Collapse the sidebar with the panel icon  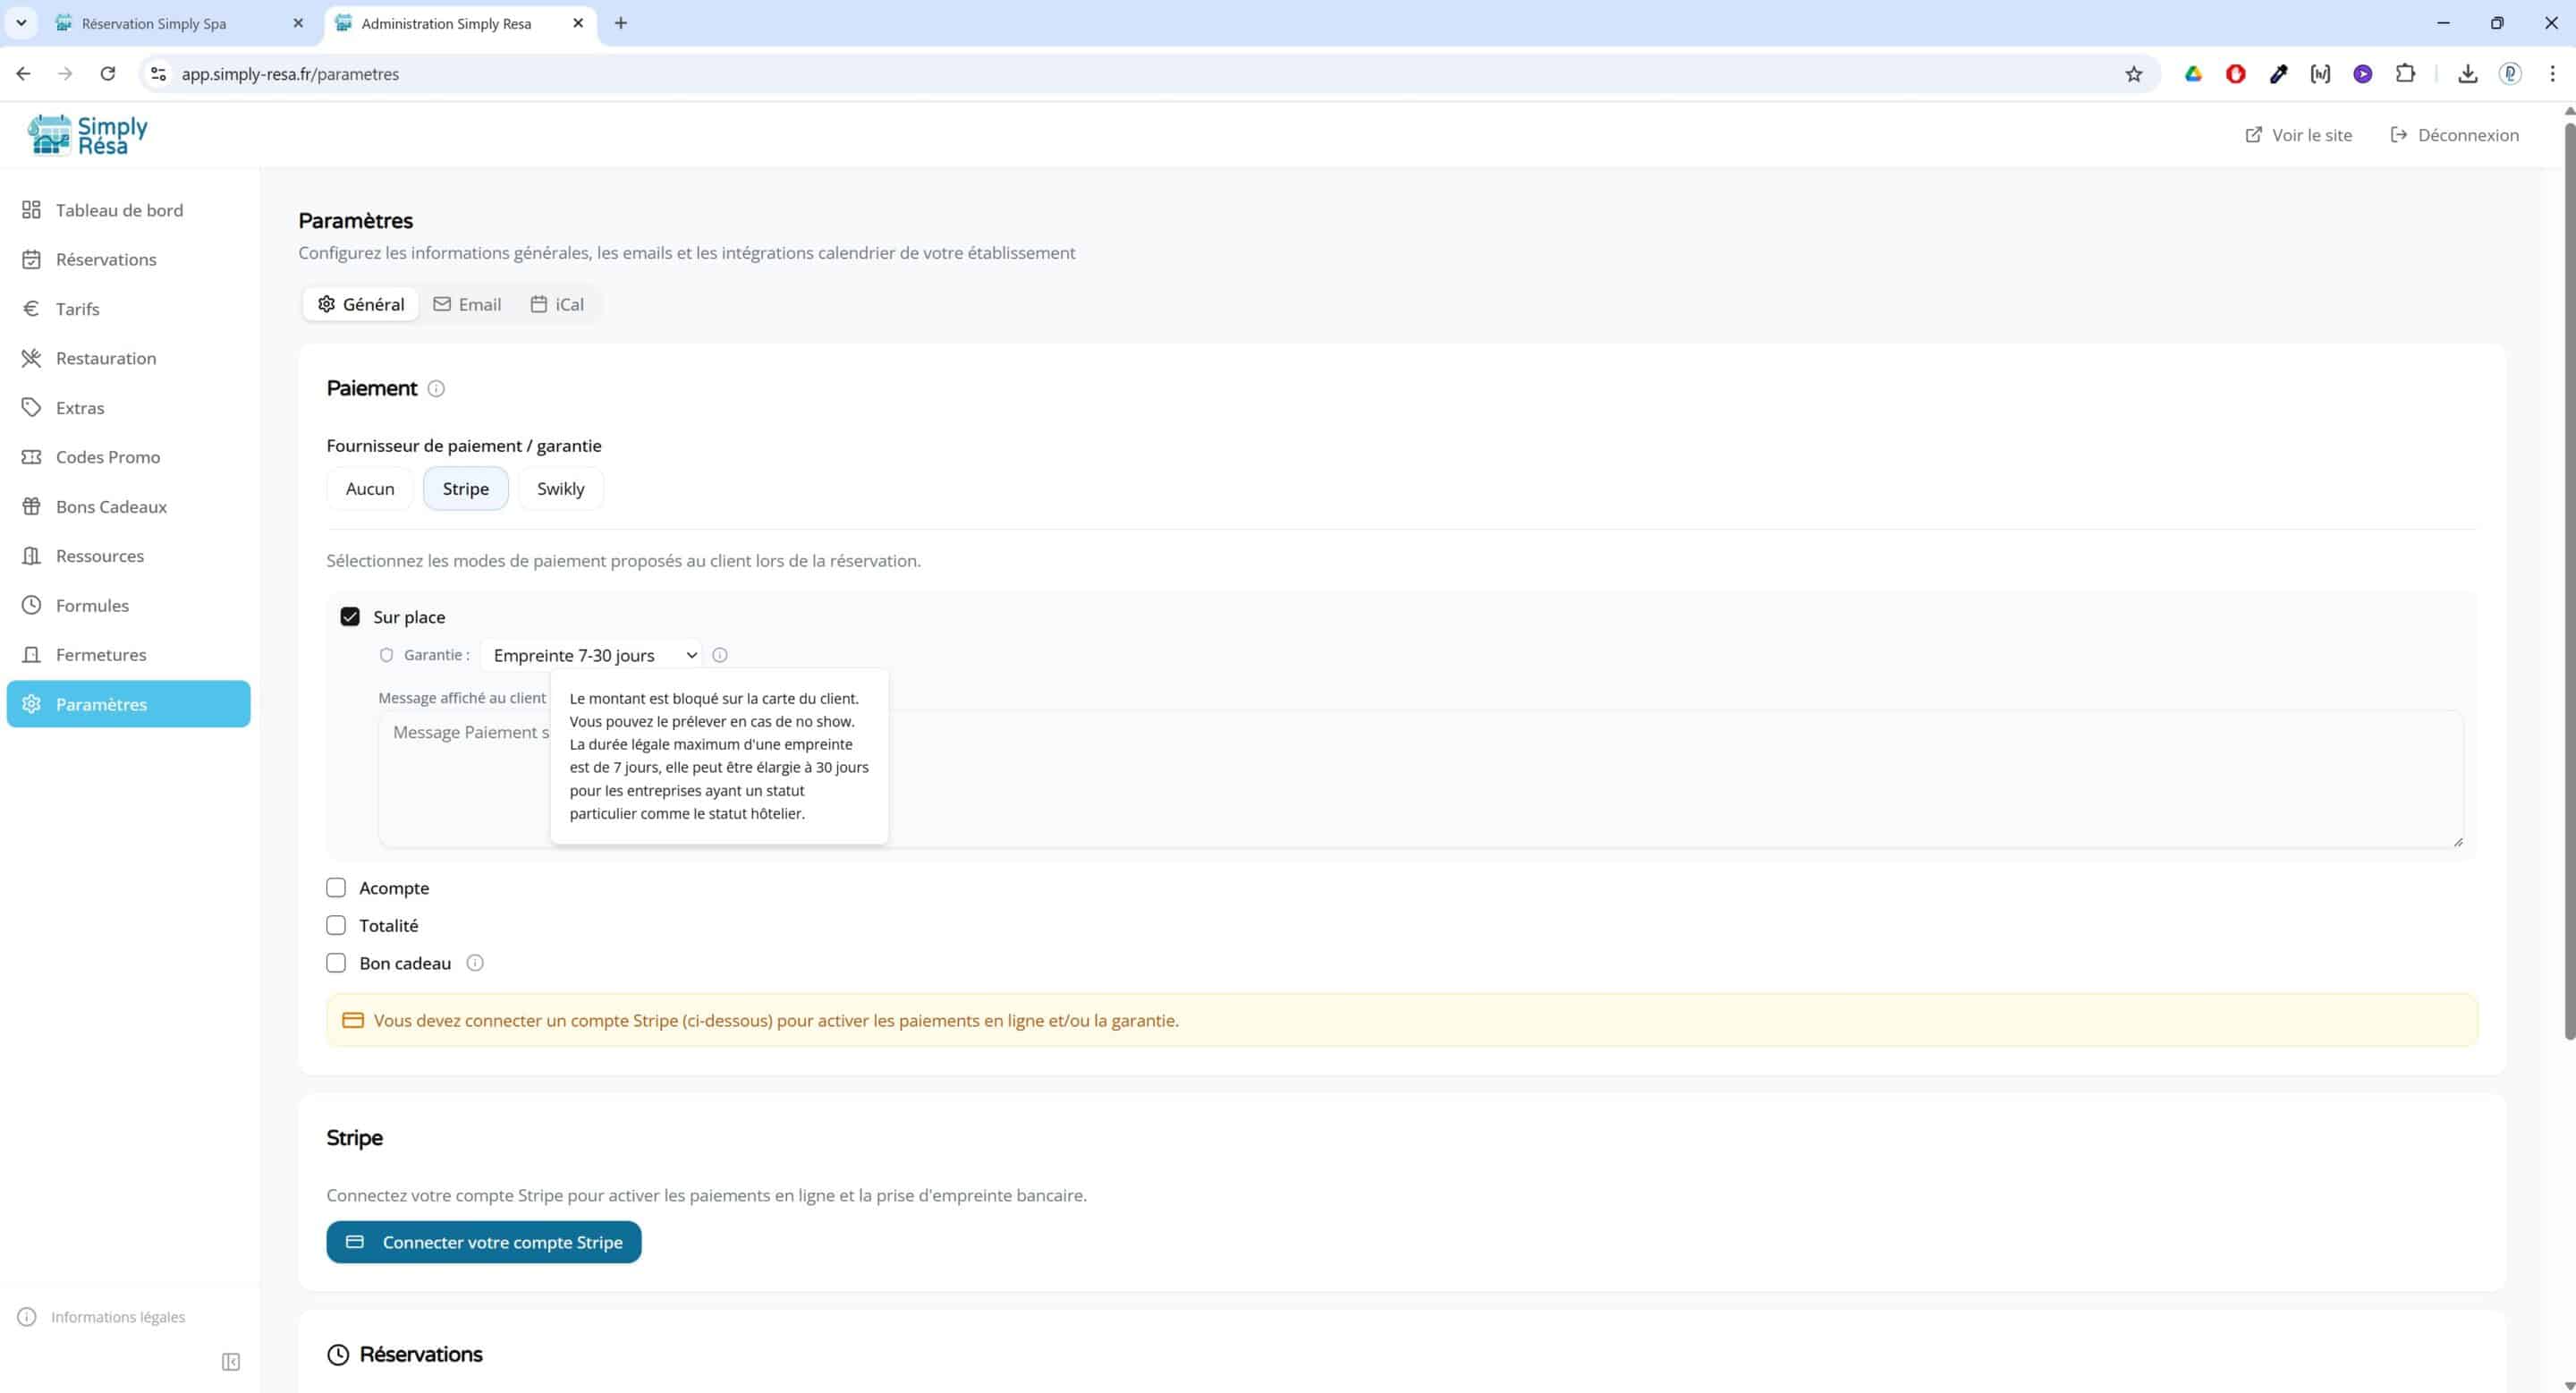tap(231, 1362)
